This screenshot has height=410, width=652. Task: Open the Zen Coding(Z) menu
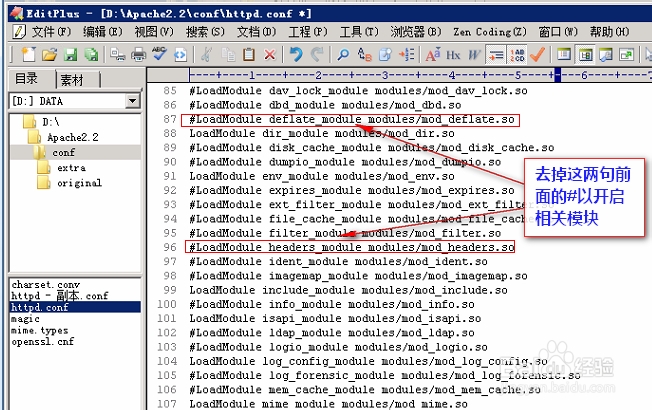(x=490, y=32)
